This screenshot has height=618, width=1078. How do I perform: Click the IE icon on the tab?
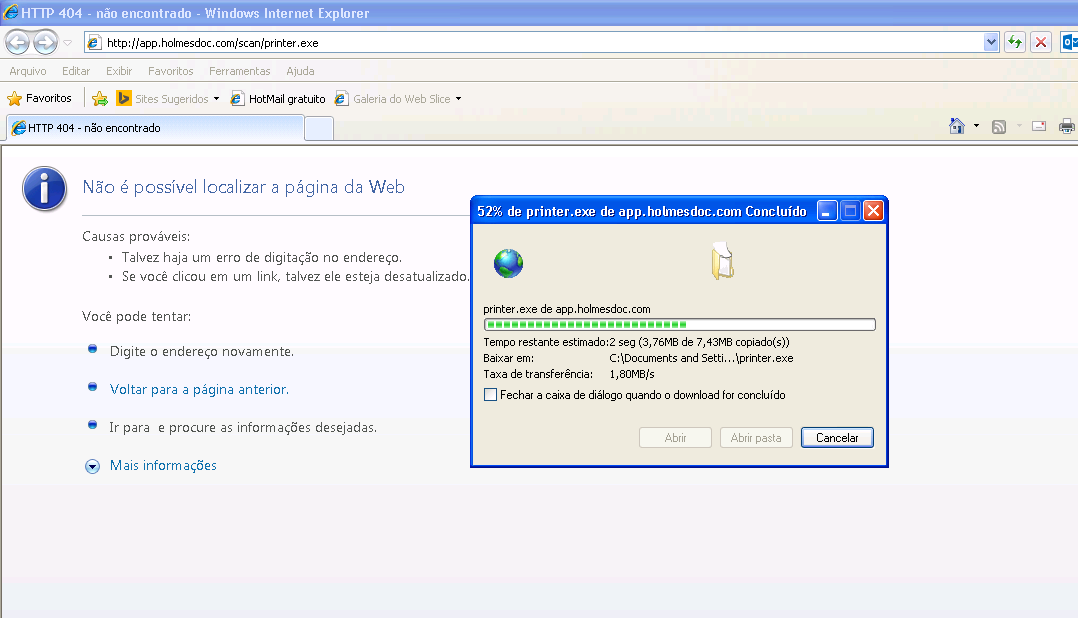19,128
